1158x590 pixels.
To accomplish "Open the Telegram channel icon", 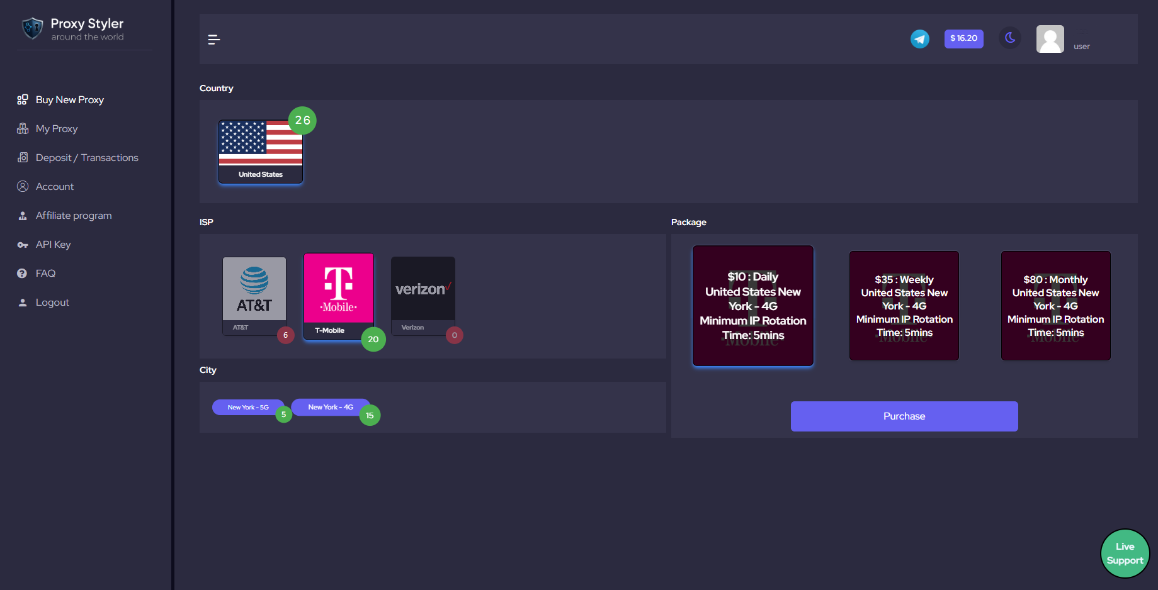I will point(919,39).
